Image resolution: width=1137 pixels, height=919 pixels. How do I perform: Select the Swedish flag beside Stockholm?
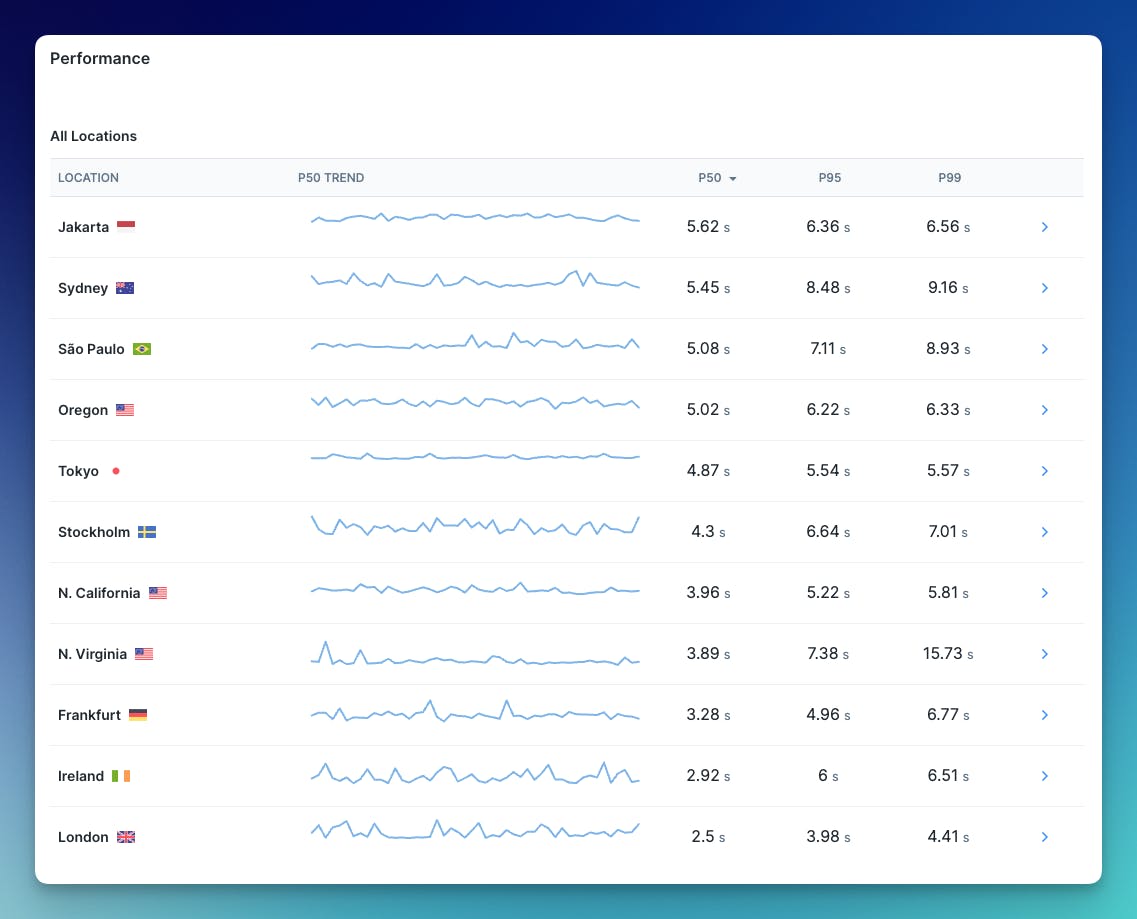(147, 531)
